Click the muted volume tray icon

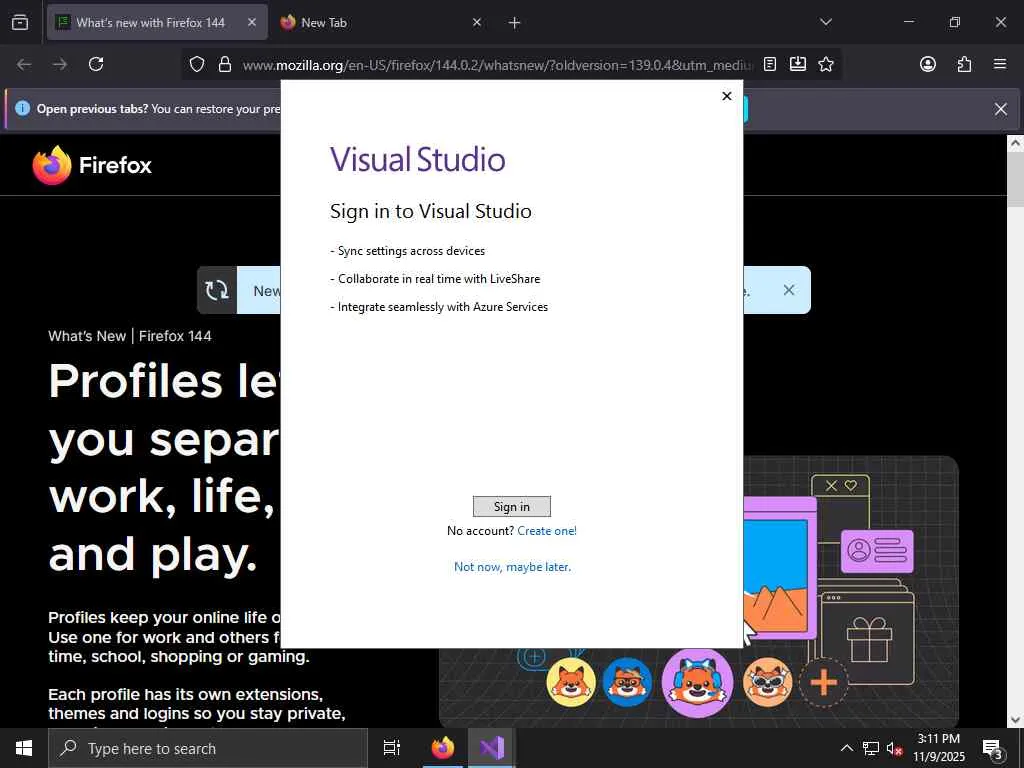pos(894,748)
